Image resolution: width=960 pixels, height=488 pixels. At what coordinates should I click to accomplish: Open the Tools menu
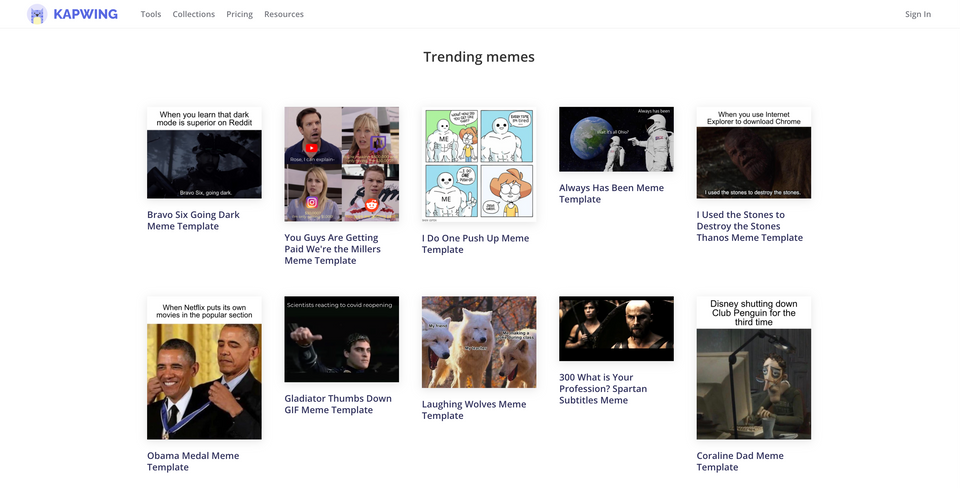click(151, 15)
